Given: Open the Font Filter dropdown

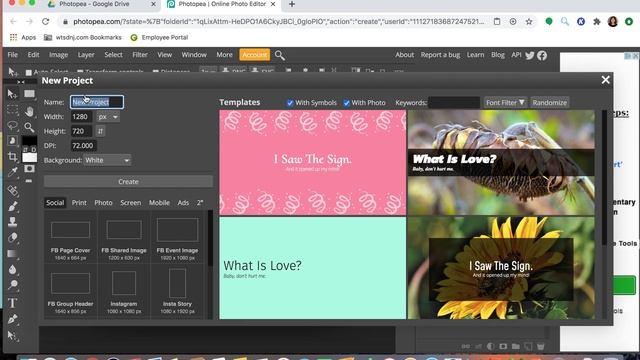Looking at the screenshot, I should [505, 103].
